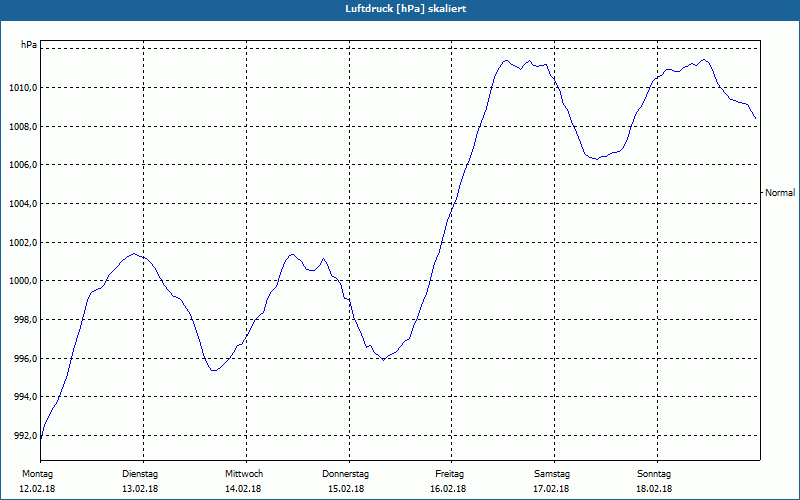Click the '1004,0' y-axis value
This screenshot has height=500, width=800.
23,204
